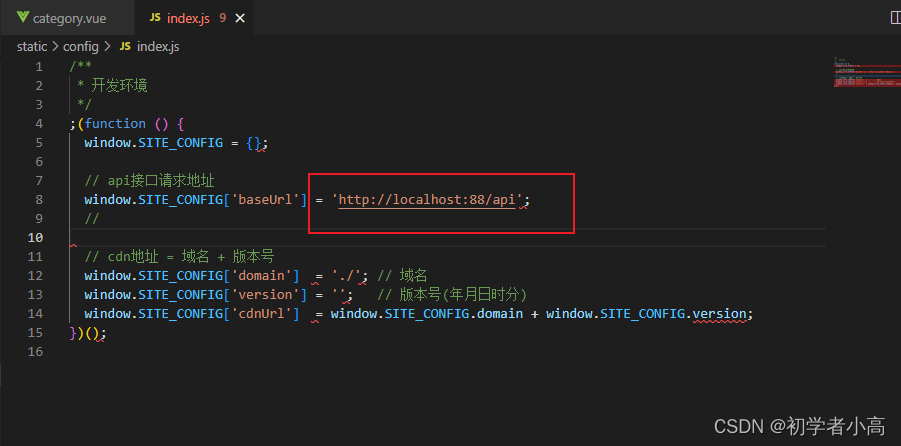Click the '})();' closing on line 15
Image resolution: width=901 pixels, height=446 pixels.
pos(88,333)
